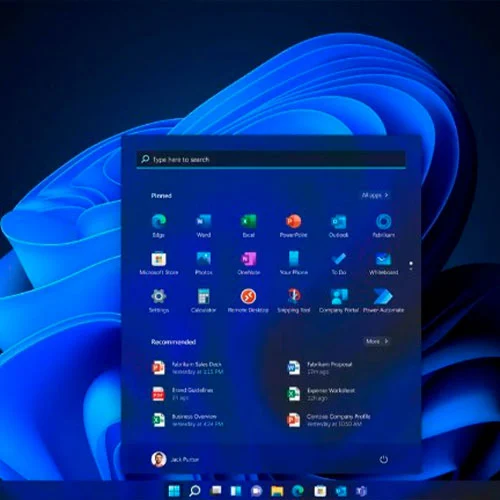The image size is (500, 500).
Task: Launch Power Automate from pinned apps
Action: click(x=383, y=301)
